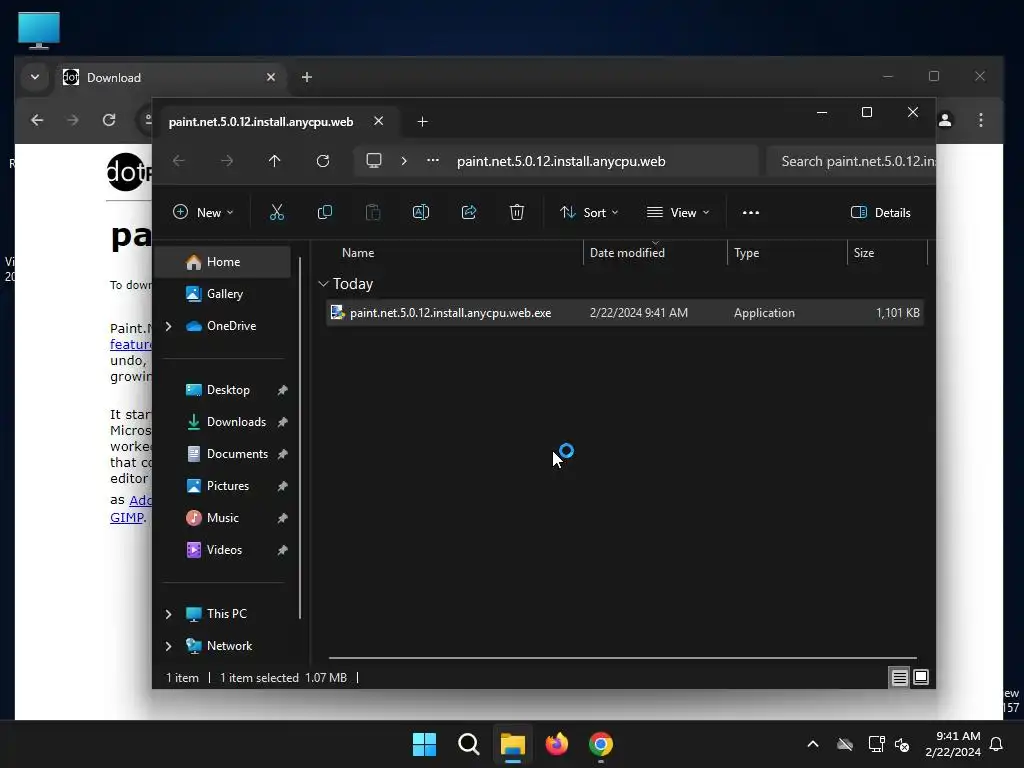Click the GIMP link on the webpage
1024x768 pixels.
(x=126, y=517)
